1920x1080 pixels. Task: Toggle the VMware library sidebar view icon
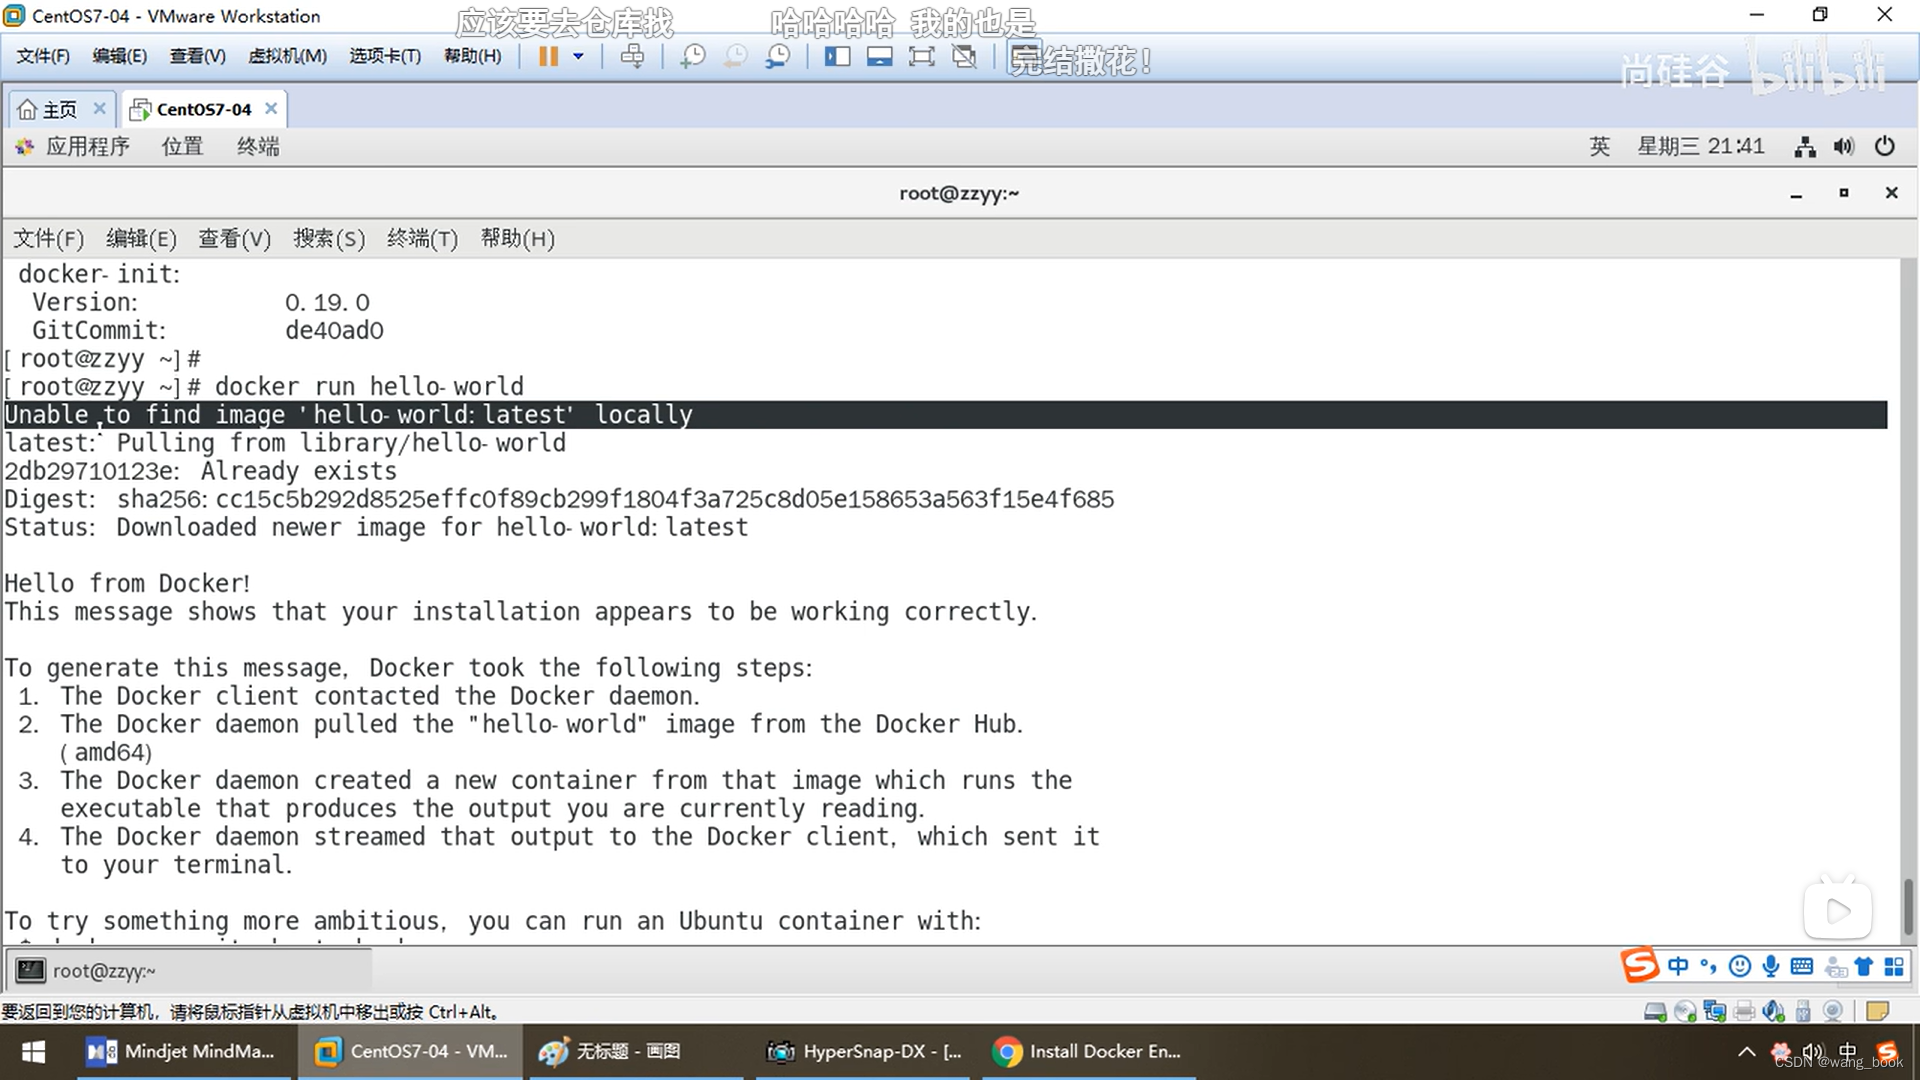[x=837, y=57]
